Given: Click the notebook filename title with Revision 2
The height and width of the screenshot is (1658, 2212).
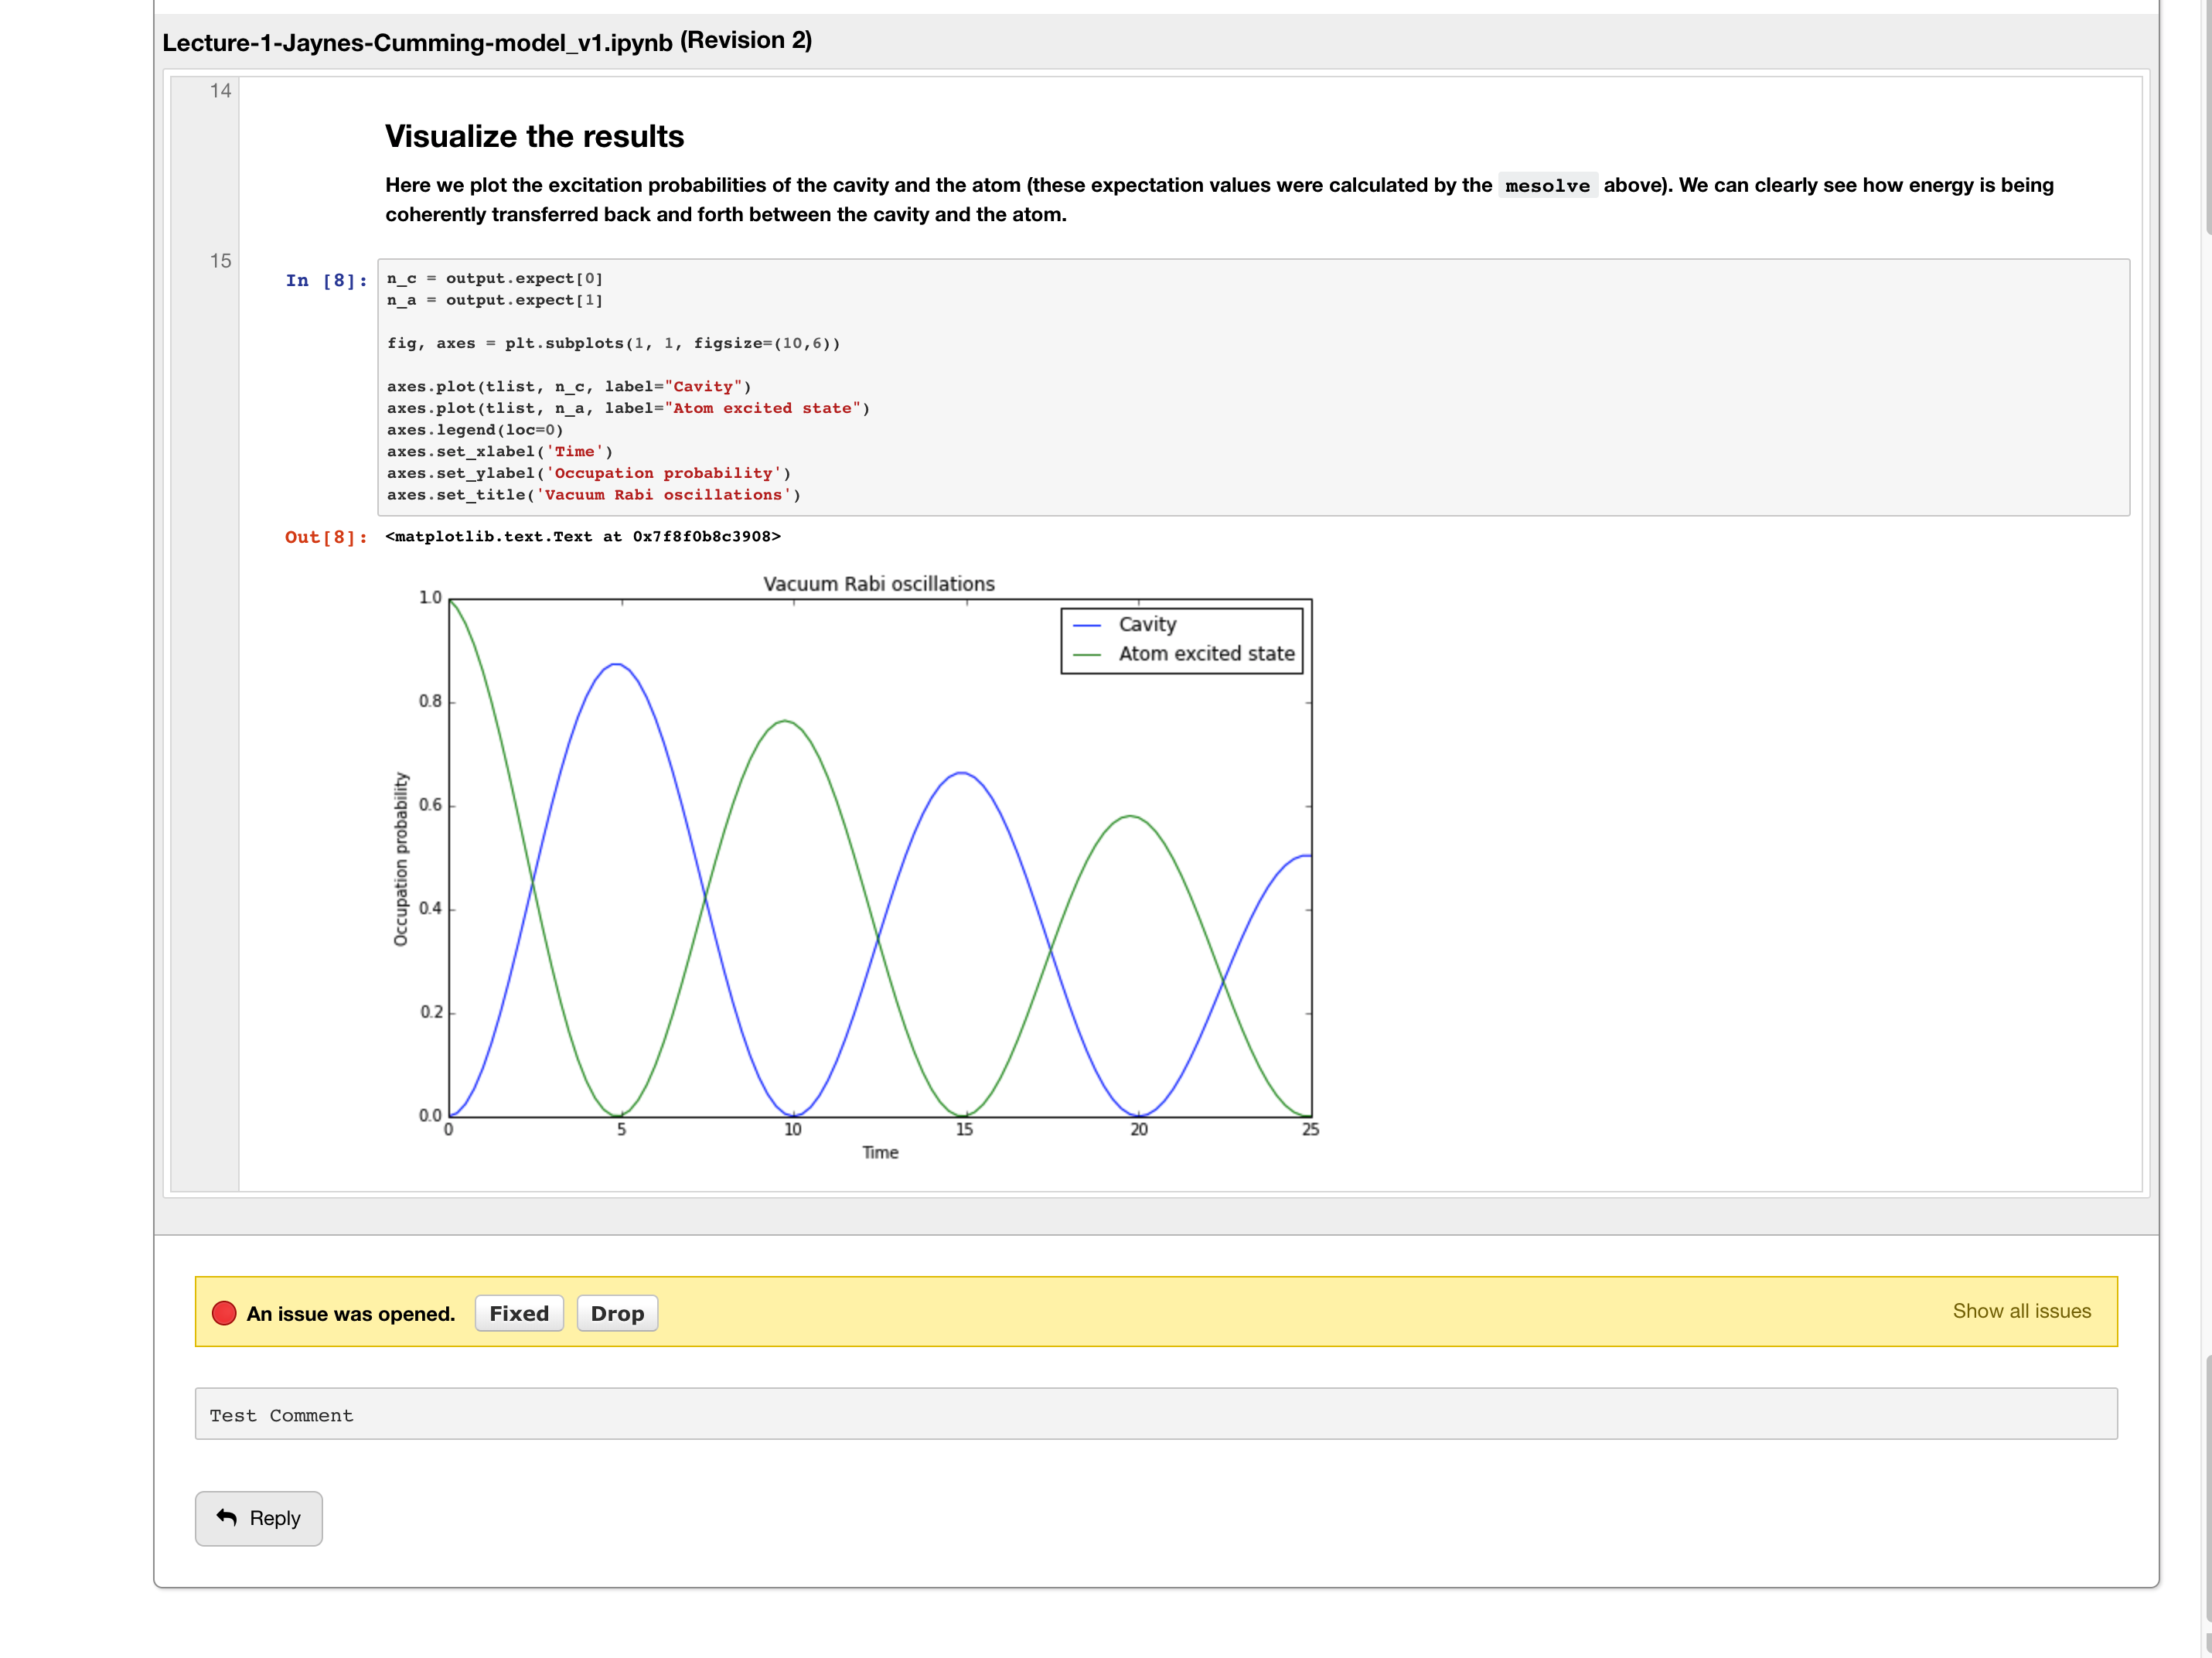Looking at the screenshot, I should (487, 41).
